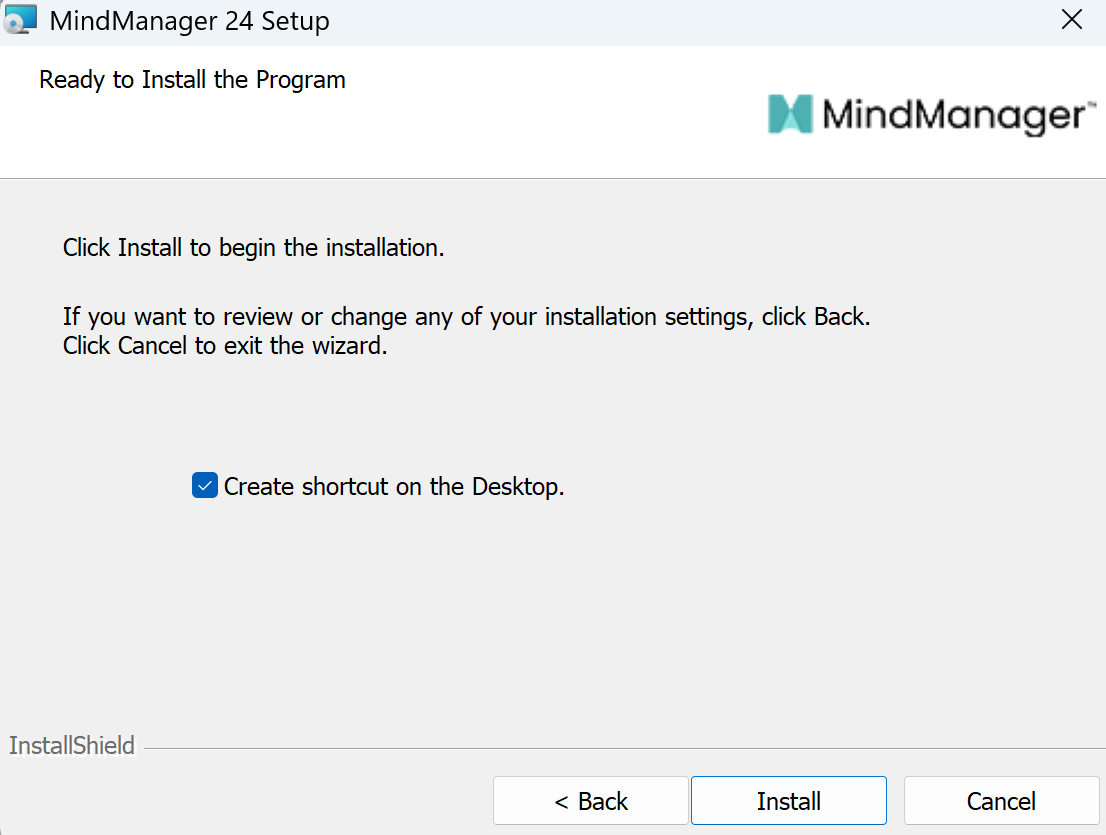Viewport: 1106px width, 835px height.
Task: Click the 'Ready to Install the Program' heading
Action: [x=192, y=80]
